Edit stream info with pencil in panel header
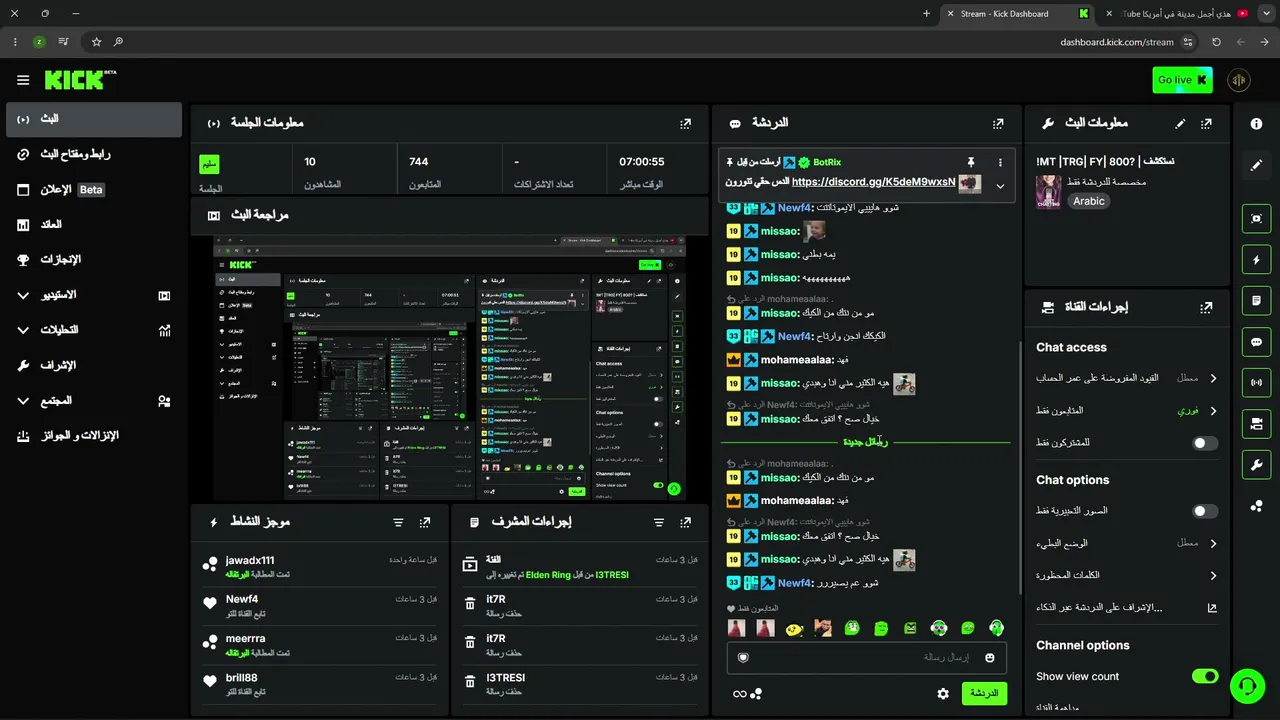This screenshot has width=1280, height=720. pyautogui.click(x=1180, y=123)
